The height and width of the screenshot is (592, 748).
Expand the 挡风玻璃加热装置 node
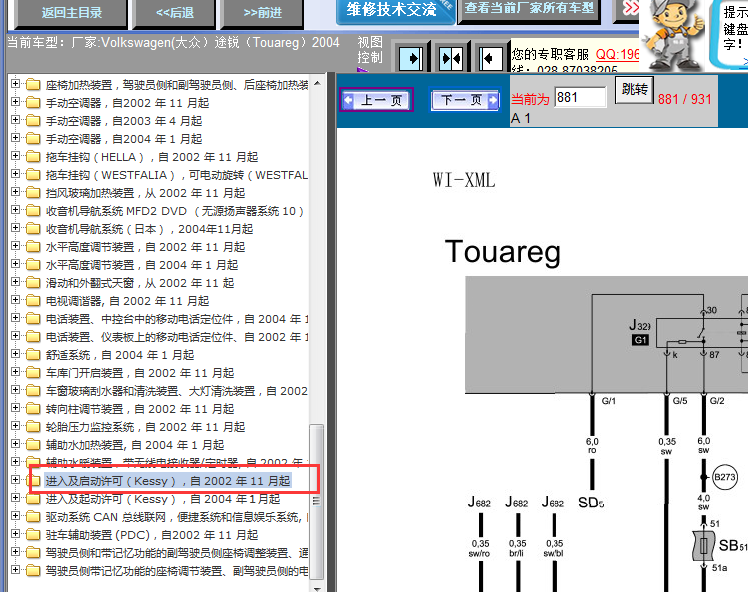point(15,192)
